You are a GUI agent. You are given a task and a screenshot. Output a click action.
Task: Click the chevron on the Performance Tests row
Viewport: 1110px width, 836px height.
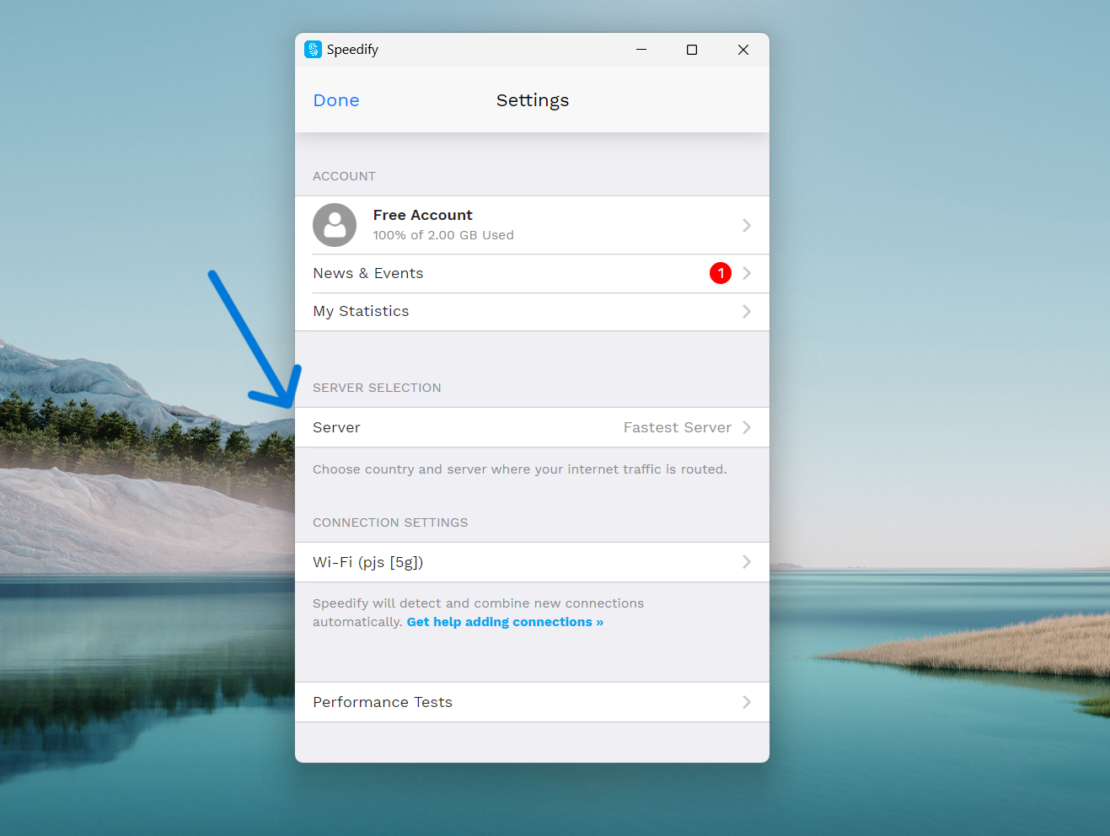[746, 702]
